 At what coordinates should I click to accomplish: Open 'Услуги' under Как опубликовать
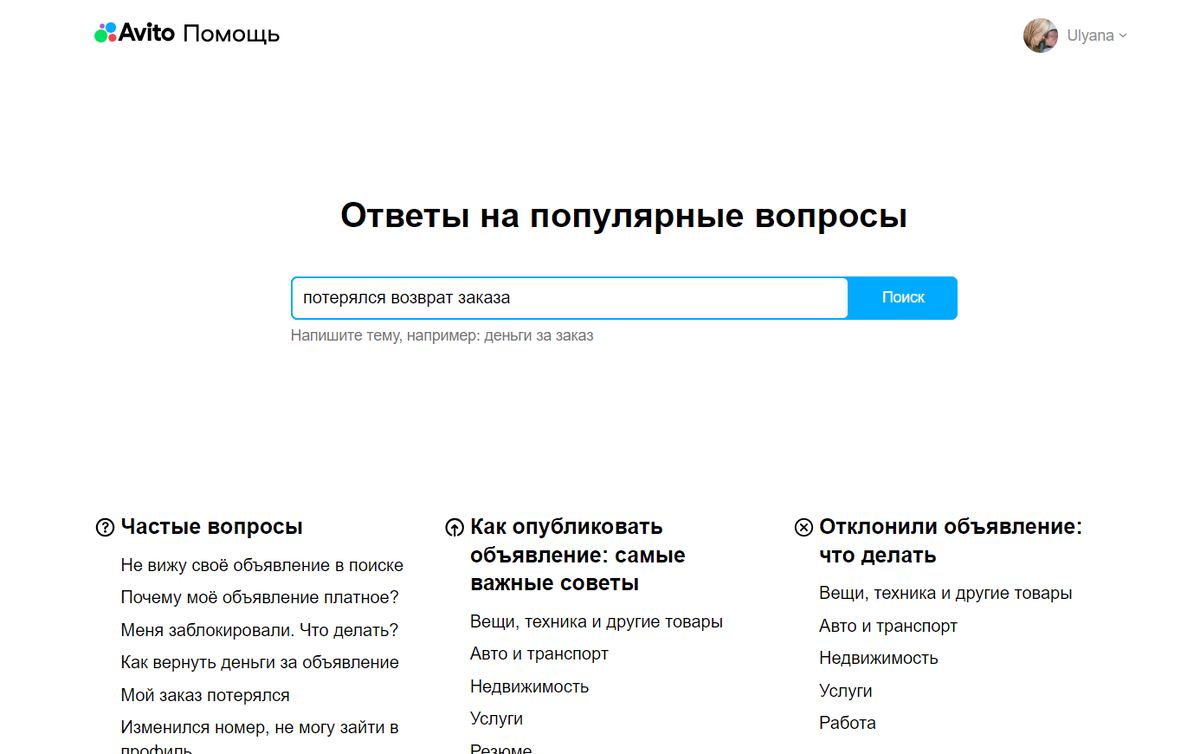pos(496,719)
